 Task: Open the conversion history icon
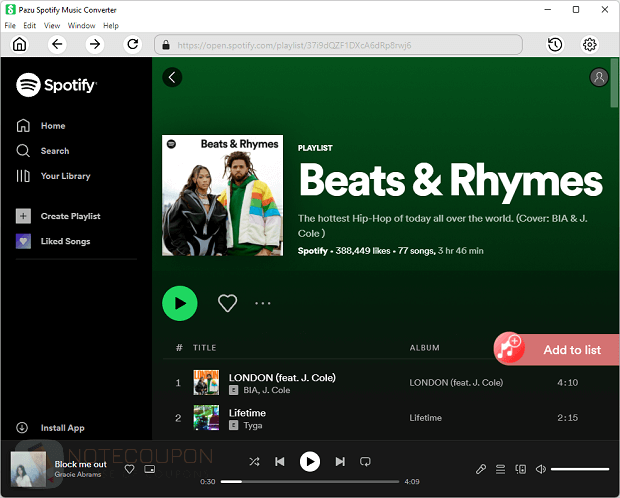[555, 45]
